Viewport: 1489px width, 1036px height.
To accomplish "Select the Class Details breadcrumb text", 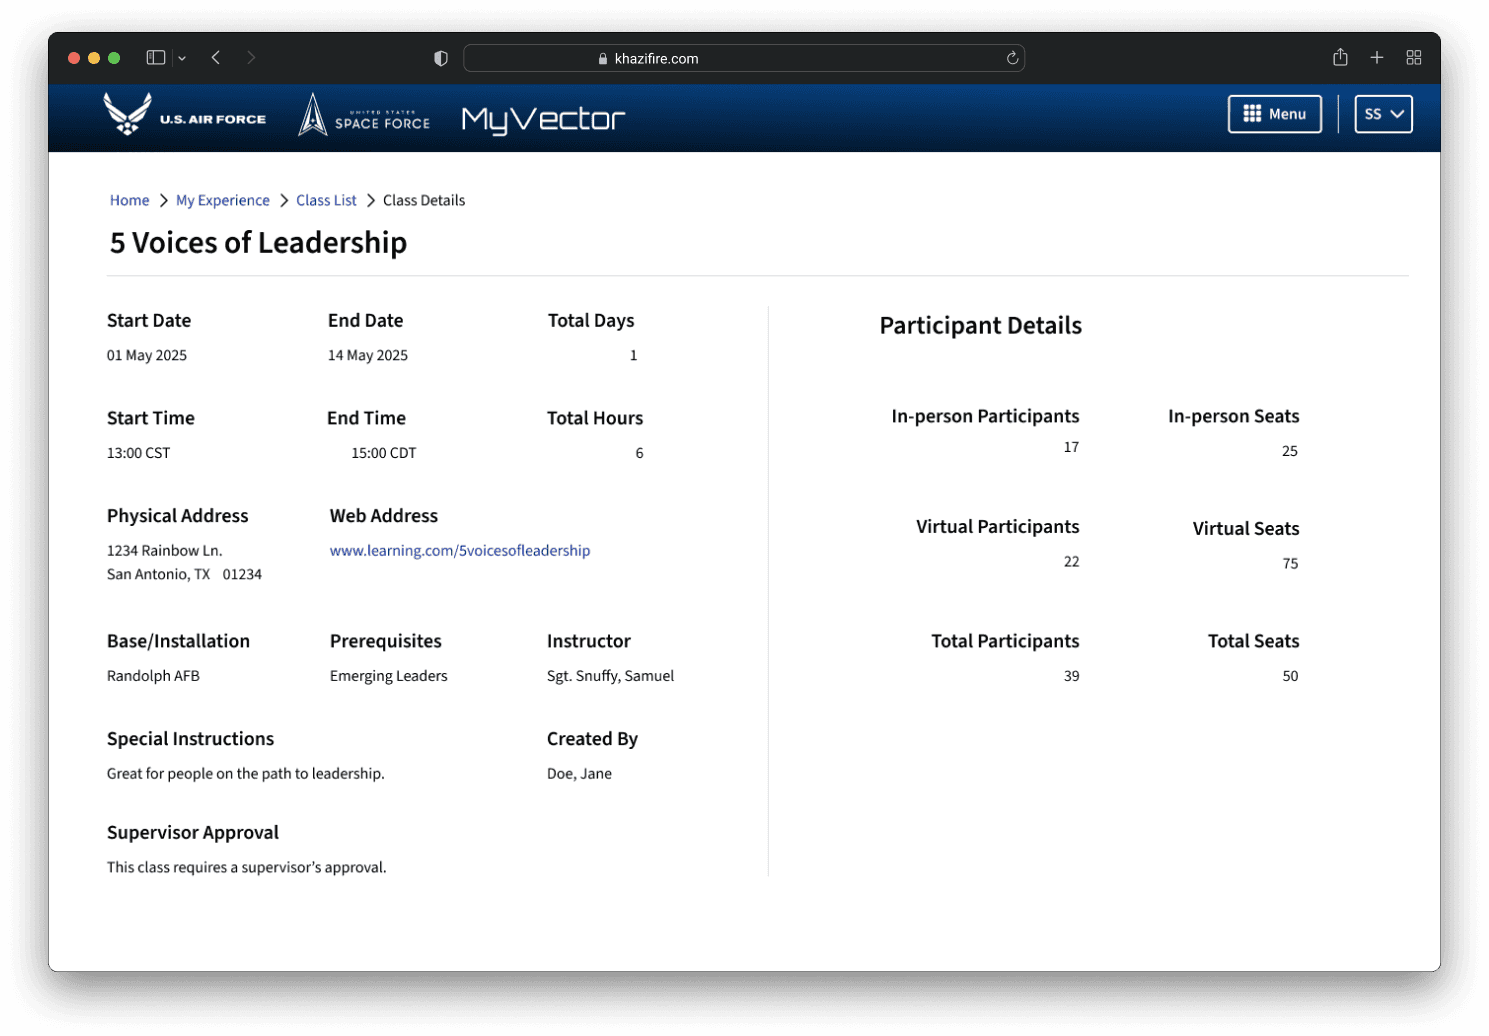I will (x=424, y=200).
